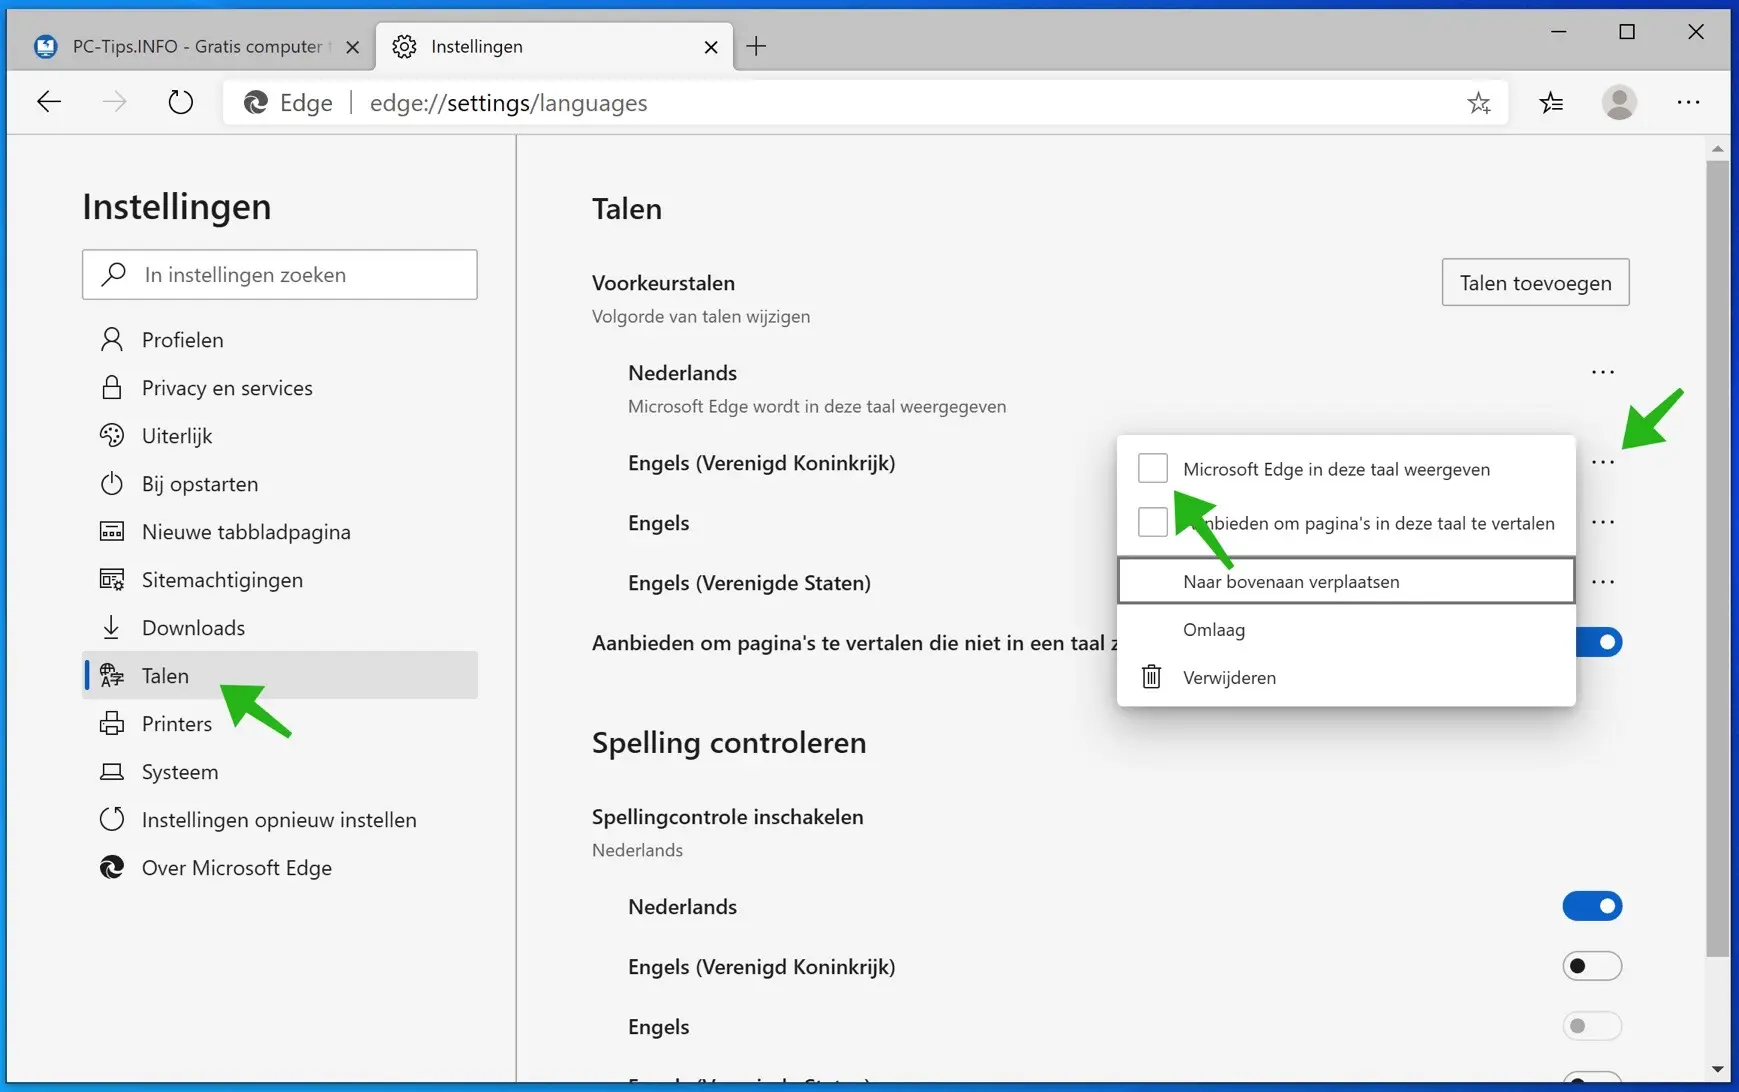Open Nieuwe tabbladpagina settings
The height and width of the screenshot is (1092, 1739).
(x=280, y=532)
